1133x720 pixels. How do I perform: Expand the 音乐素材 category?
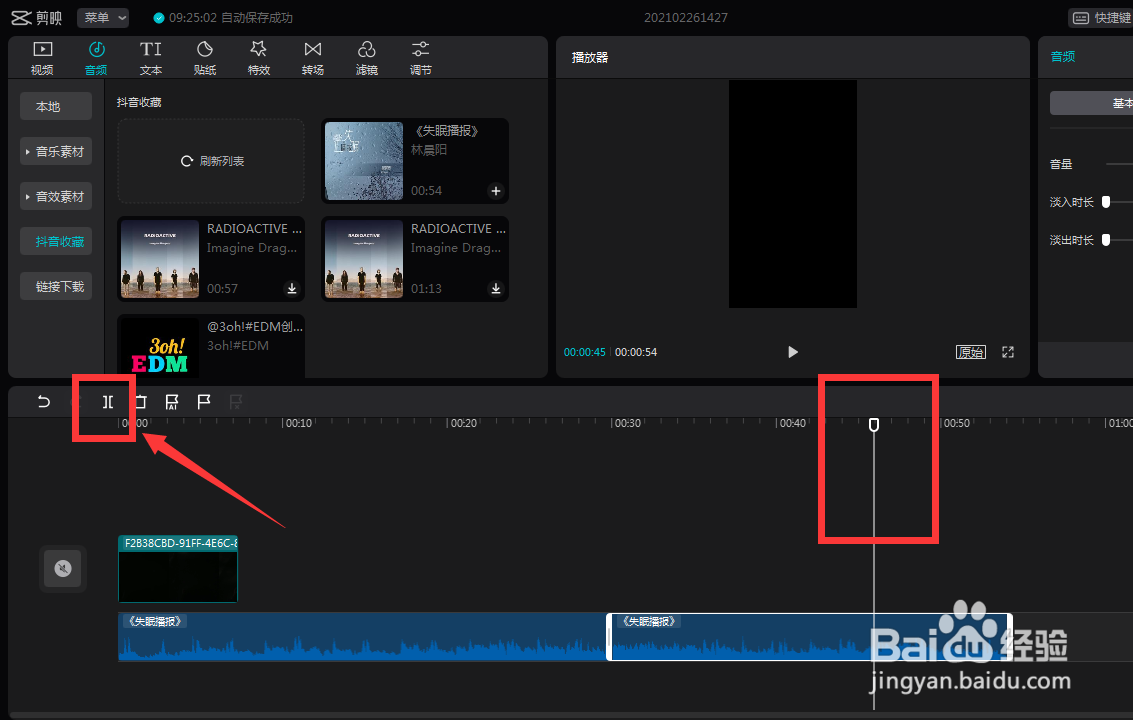[56, 151]
